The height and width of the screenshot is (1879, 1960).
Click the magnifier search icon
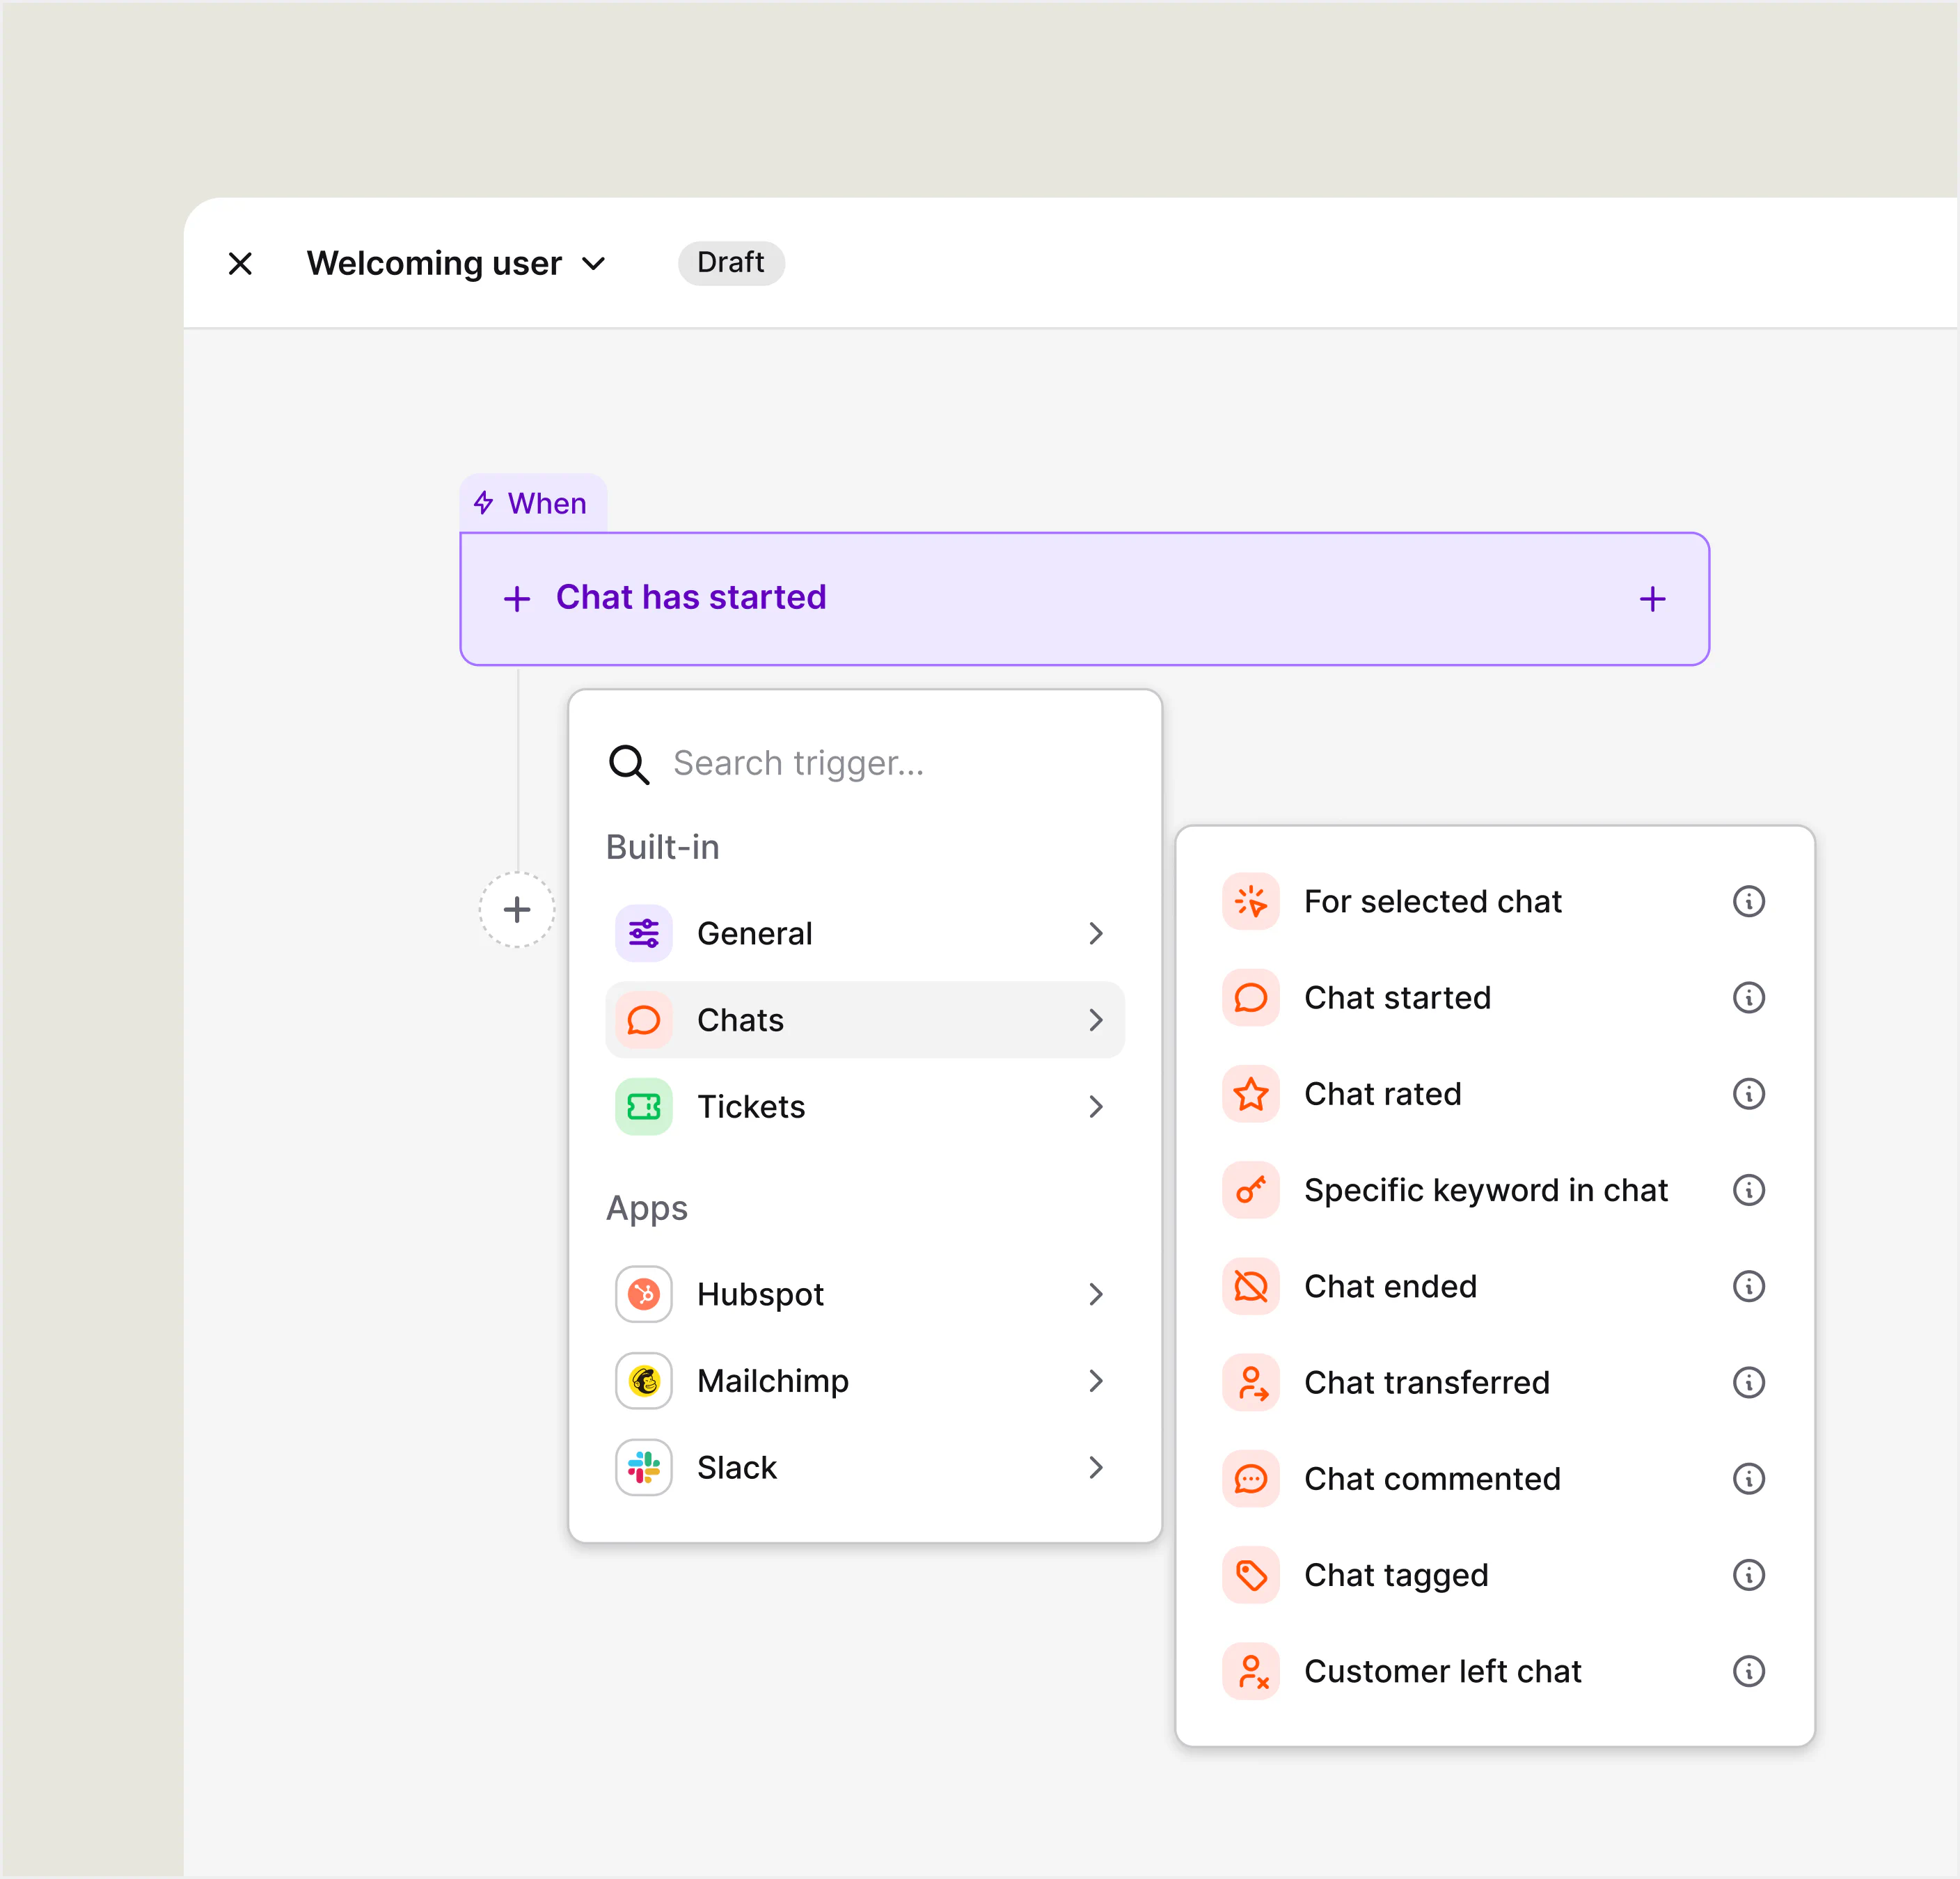coord(629,764)
